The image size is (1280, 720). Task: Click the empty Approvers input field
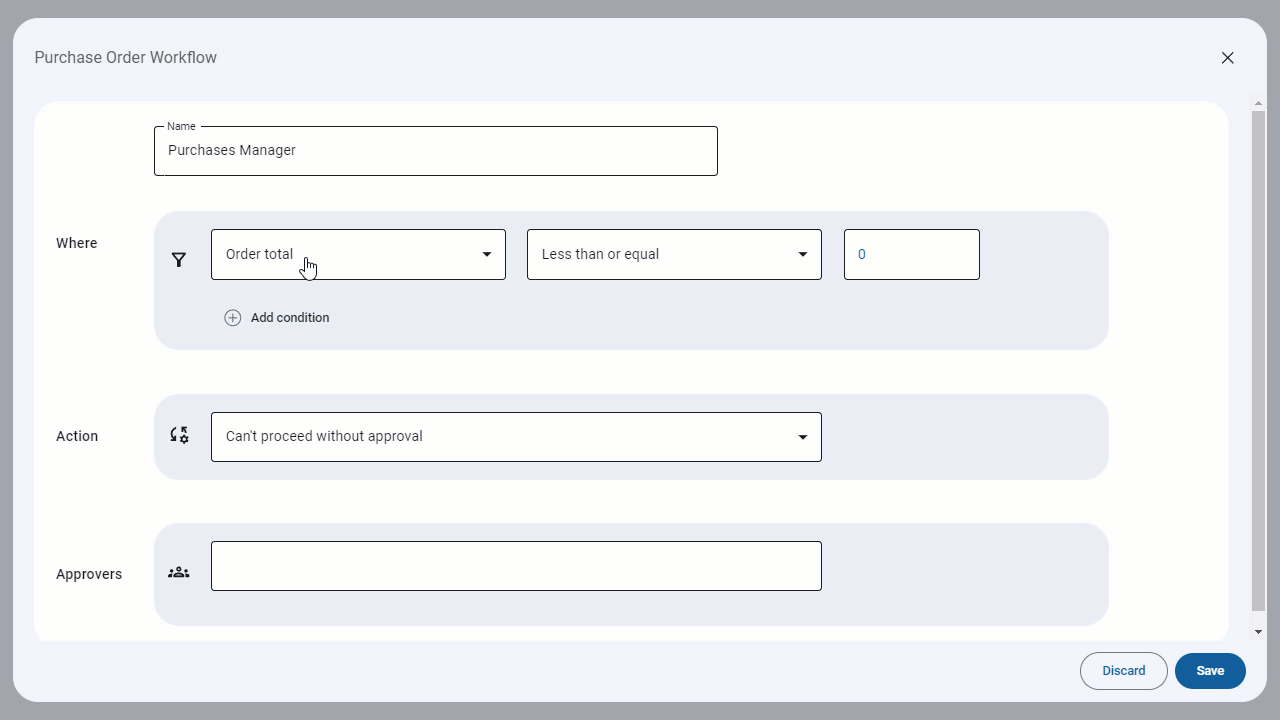(x=516, y=566)
